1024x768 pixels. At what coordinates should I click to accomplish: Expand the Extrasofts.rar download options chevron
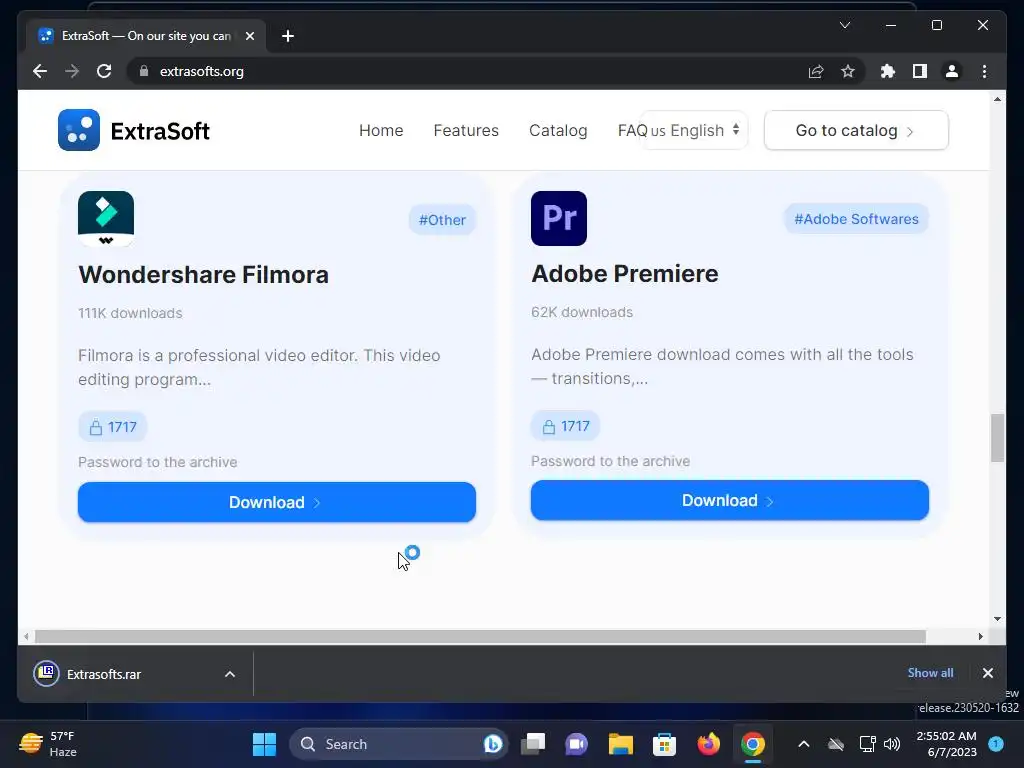[x=230, y=674]
